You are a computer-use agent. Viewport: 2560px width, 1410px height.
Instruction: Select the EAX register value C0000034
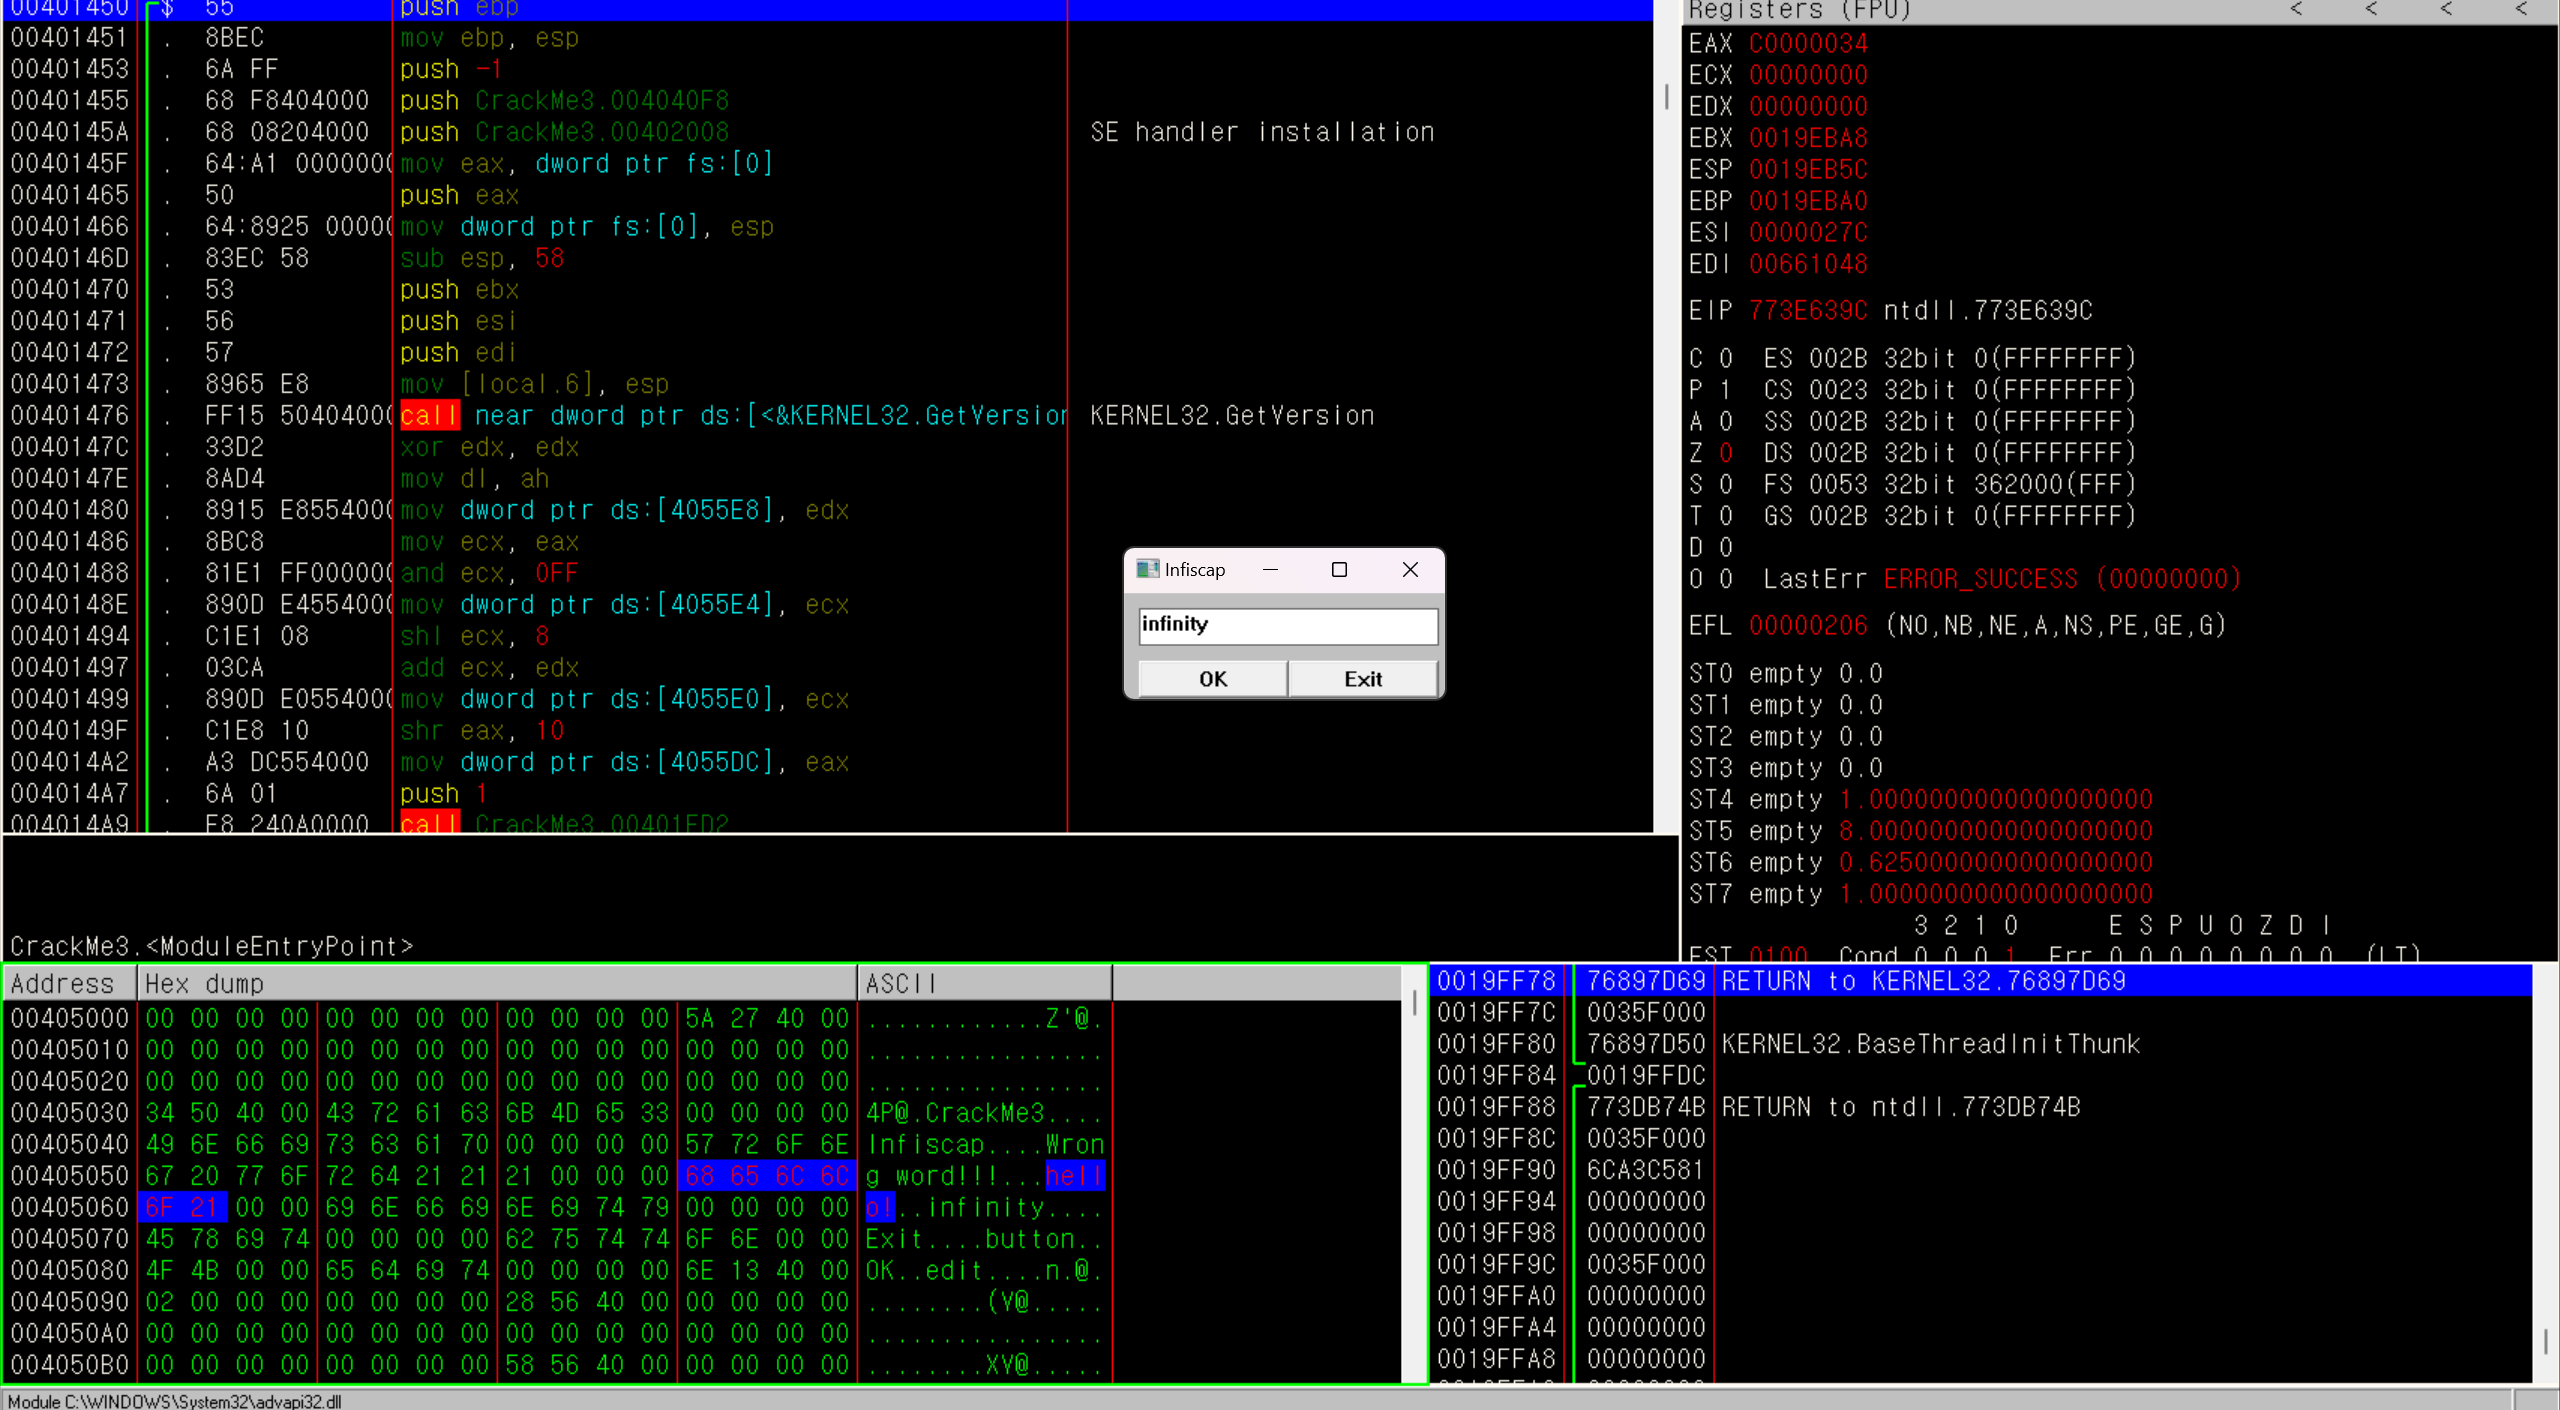(x=1808, y=44)
